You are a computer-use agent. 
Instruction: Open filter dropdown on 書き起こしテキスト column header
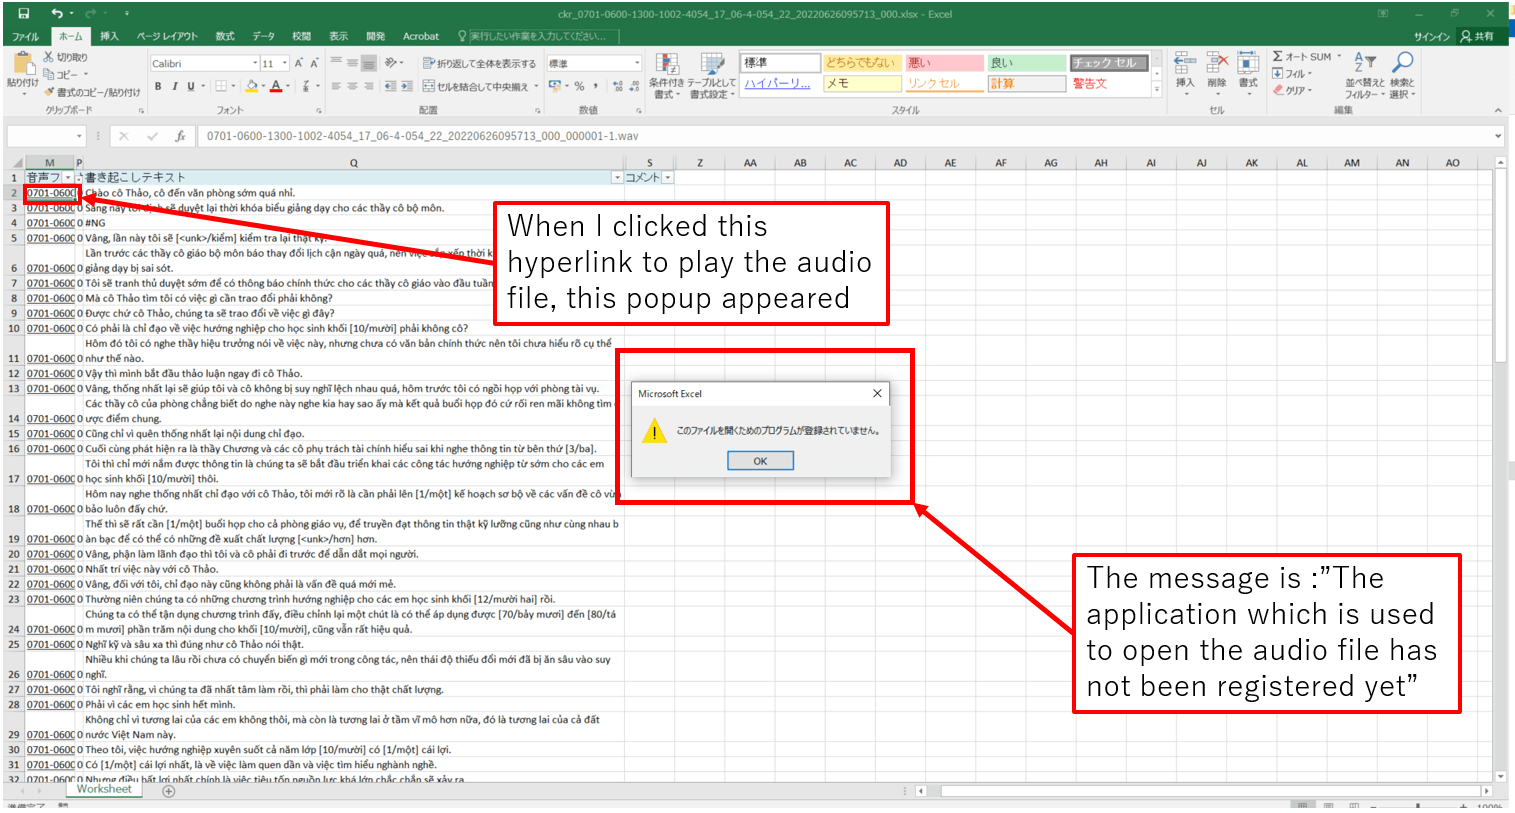(x=617, y=177)
